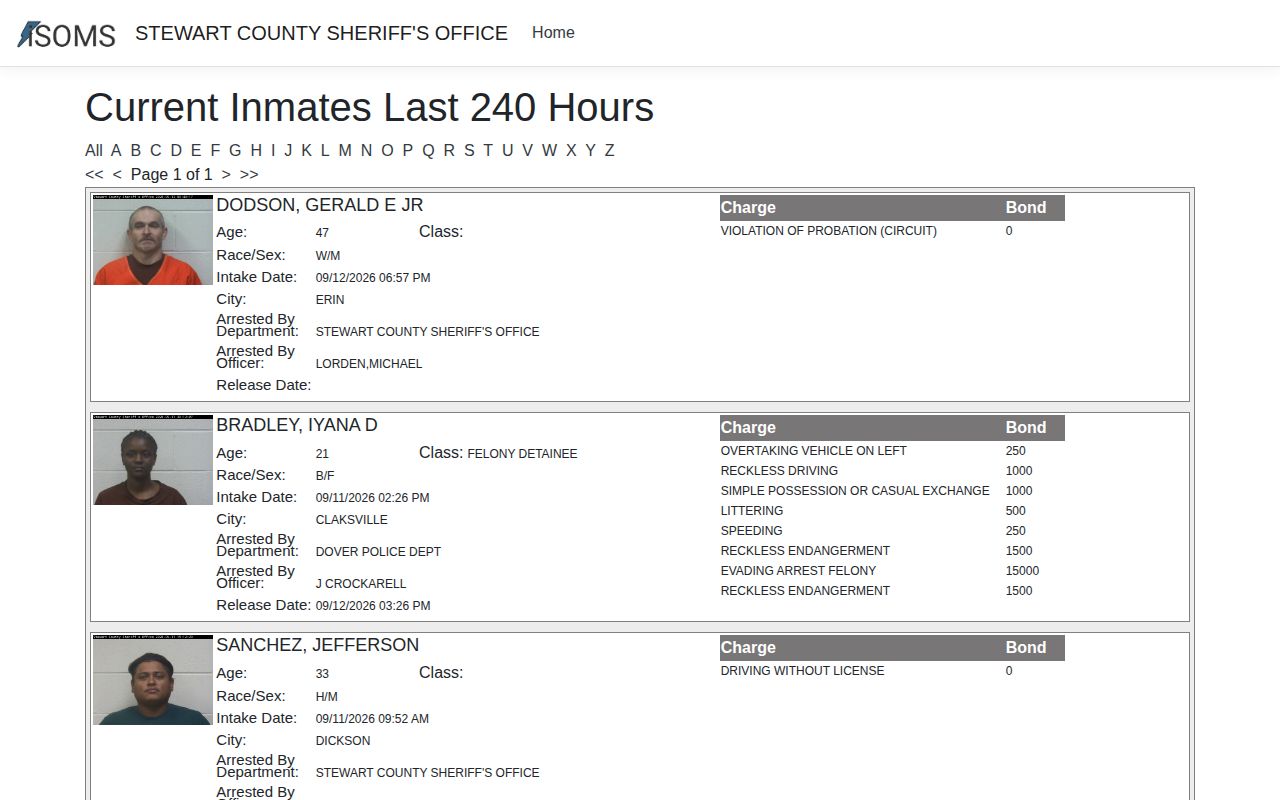Click city value DICKSON
The width and height of the screenshot is (1280, 800).
pos(343,741)
